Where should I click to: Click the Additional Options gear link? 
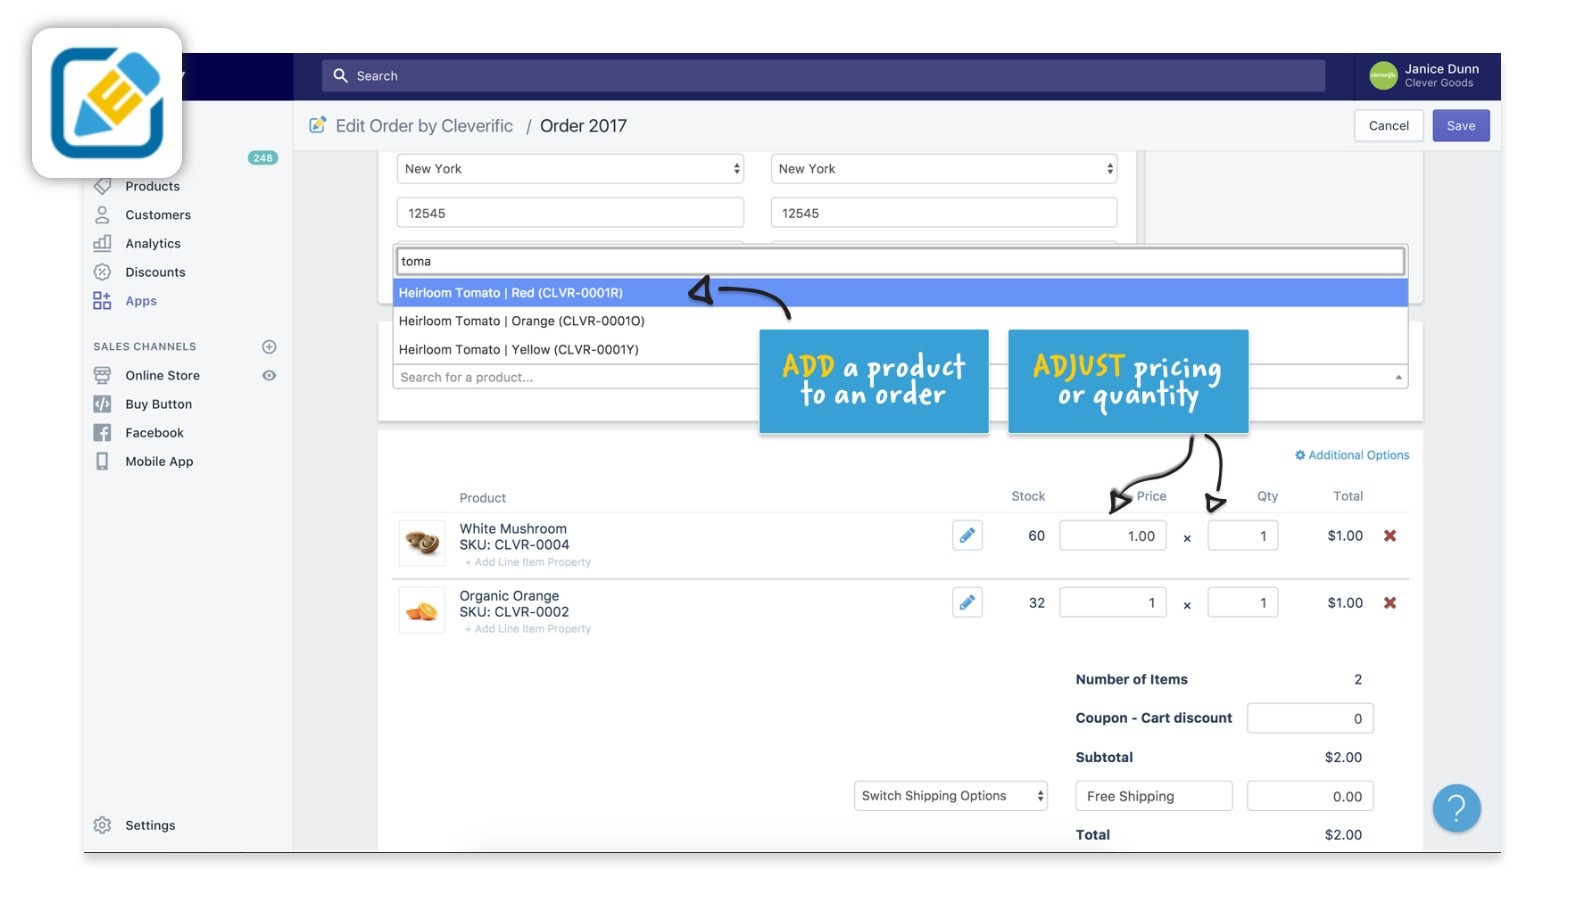click(1352, 455)
